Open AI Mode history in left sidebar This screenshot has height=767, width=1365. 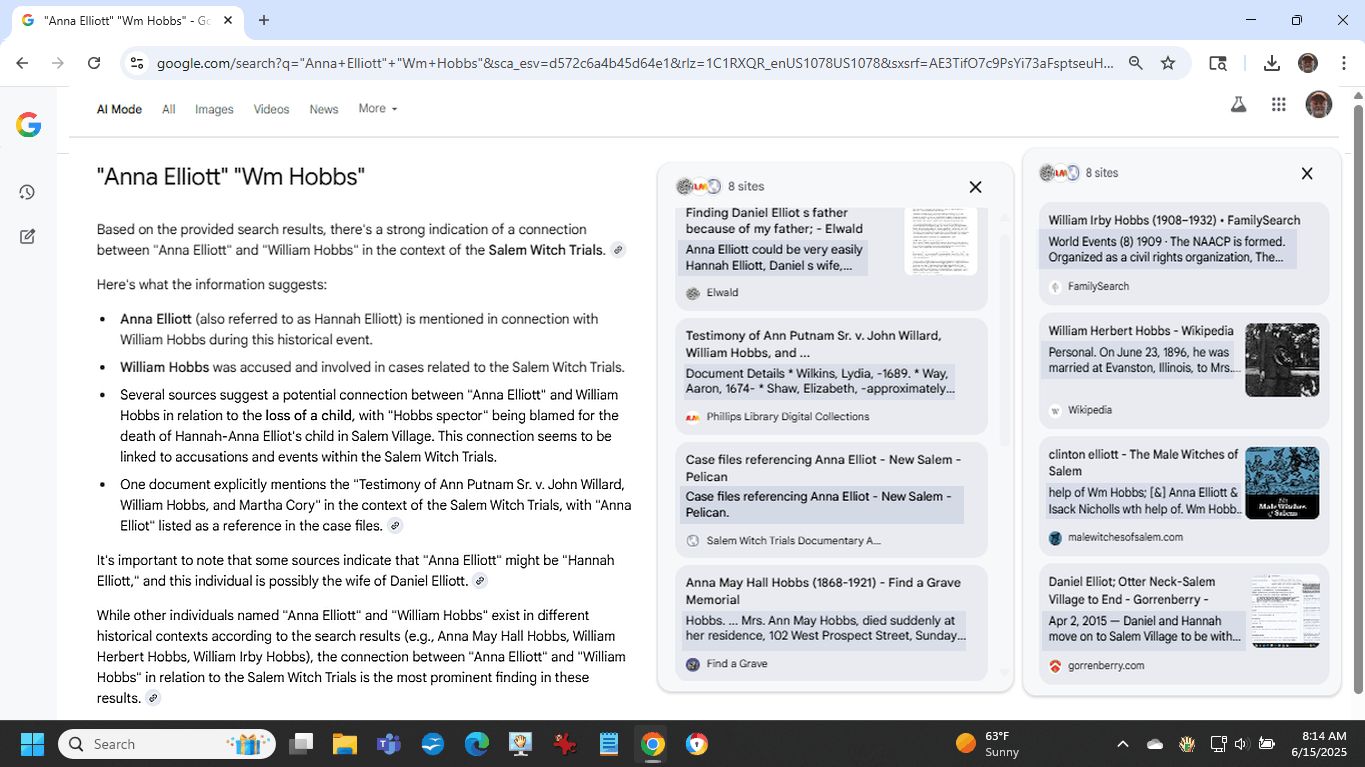point(27,192)
